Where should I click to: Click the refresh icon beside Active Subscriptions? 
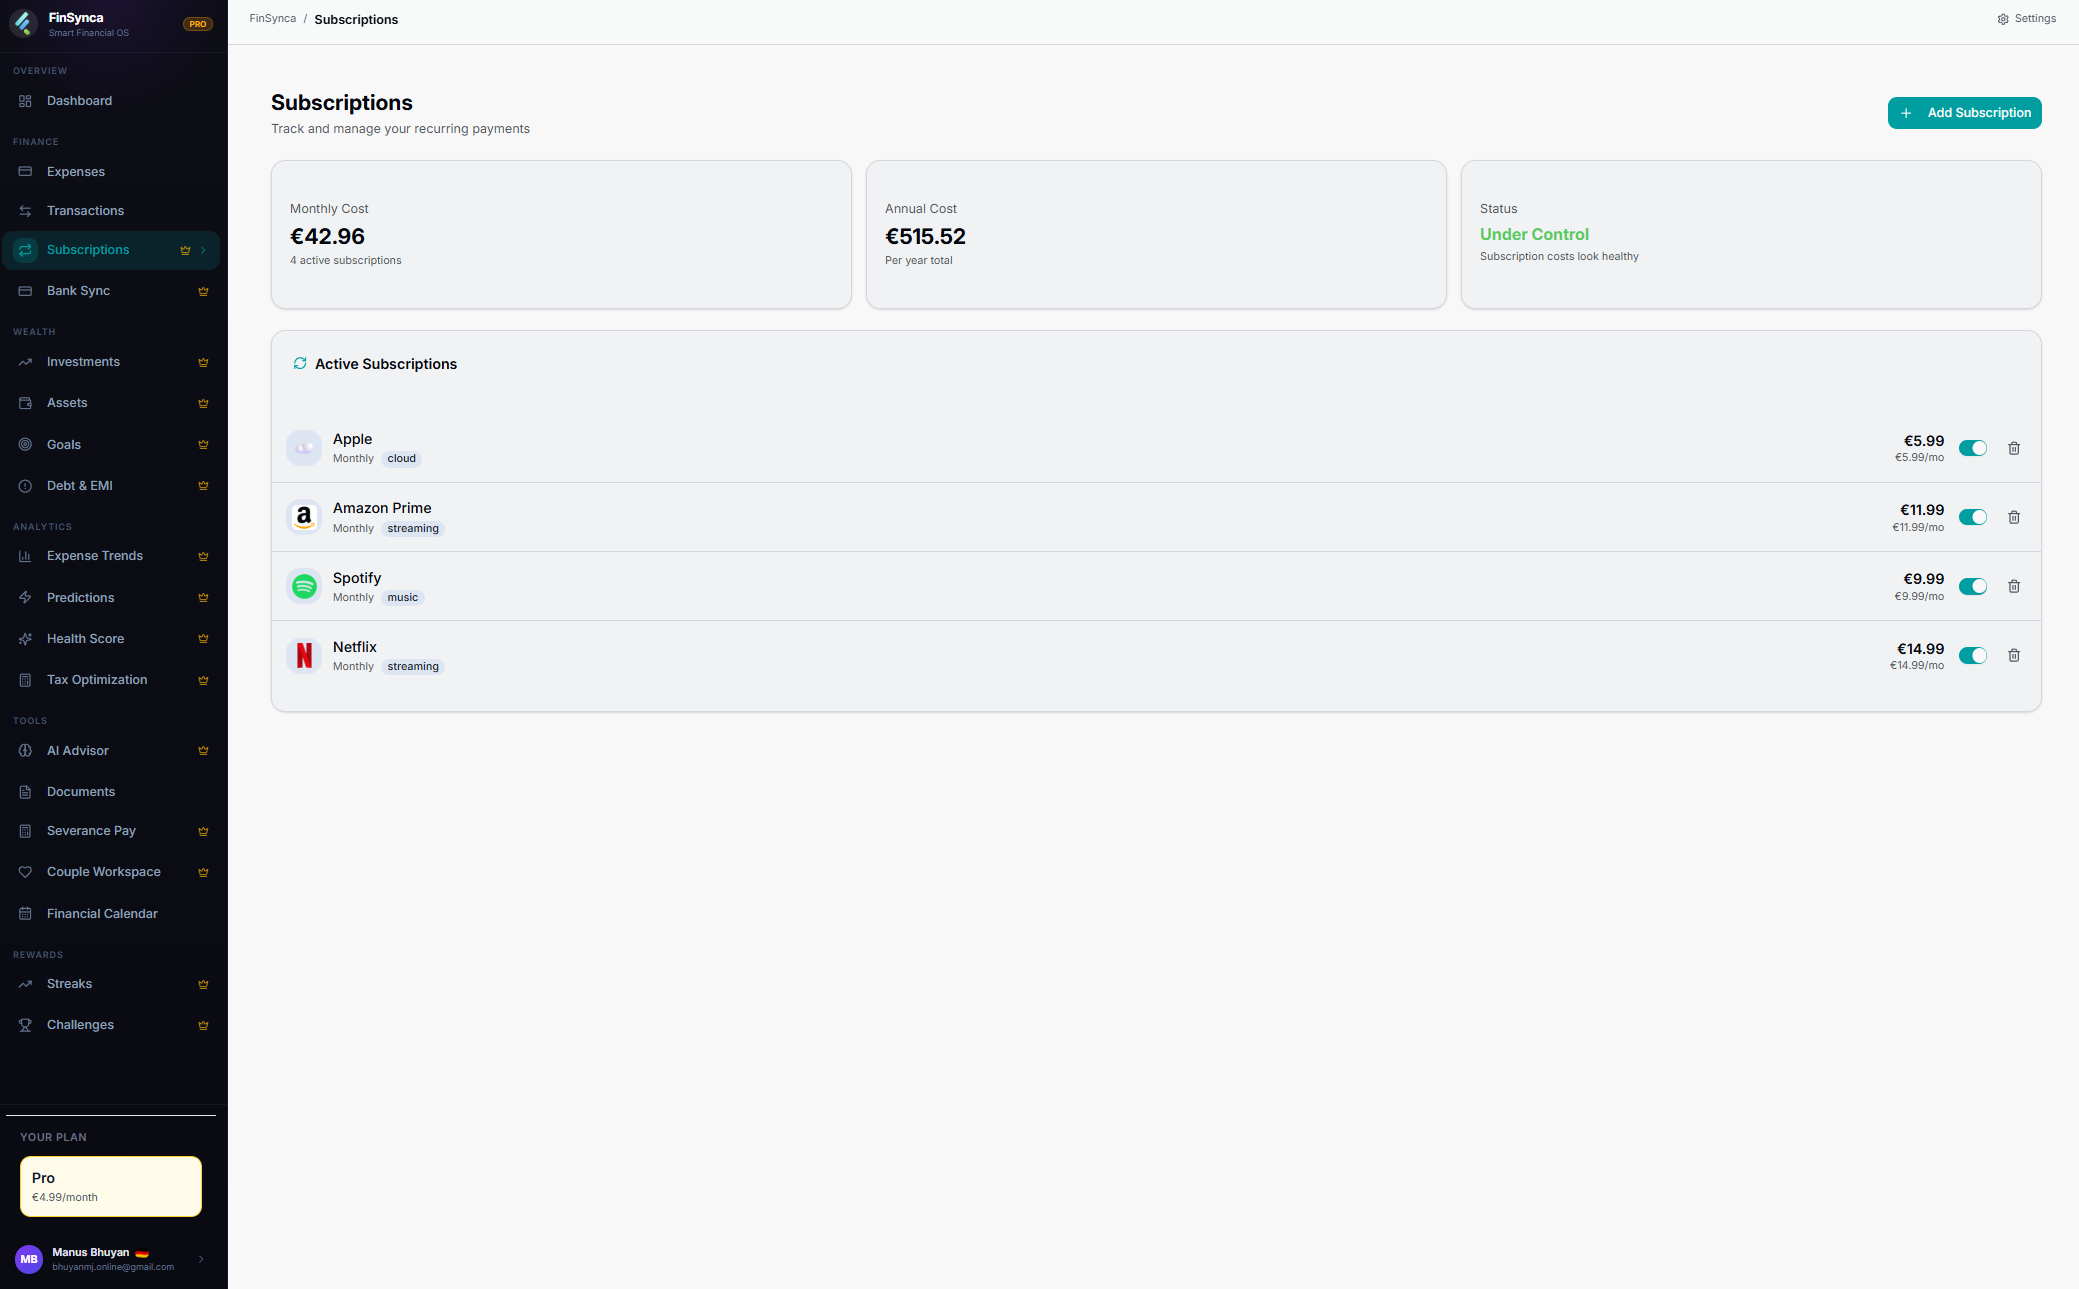[x=300, y=363]
